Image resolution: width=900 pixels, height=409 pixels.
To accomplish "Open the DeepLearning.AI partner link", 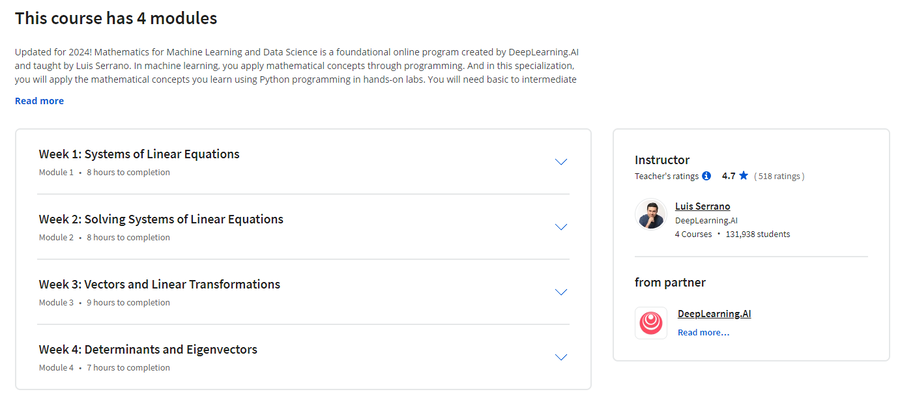I will [x=714, y=314].
